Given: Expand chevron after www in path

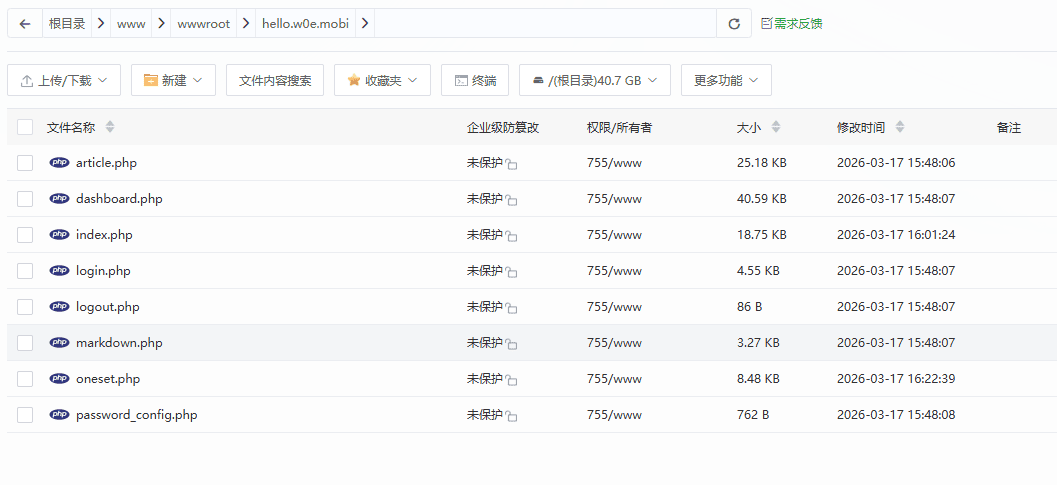Looking at the screenshot, I should click(161, 24).
